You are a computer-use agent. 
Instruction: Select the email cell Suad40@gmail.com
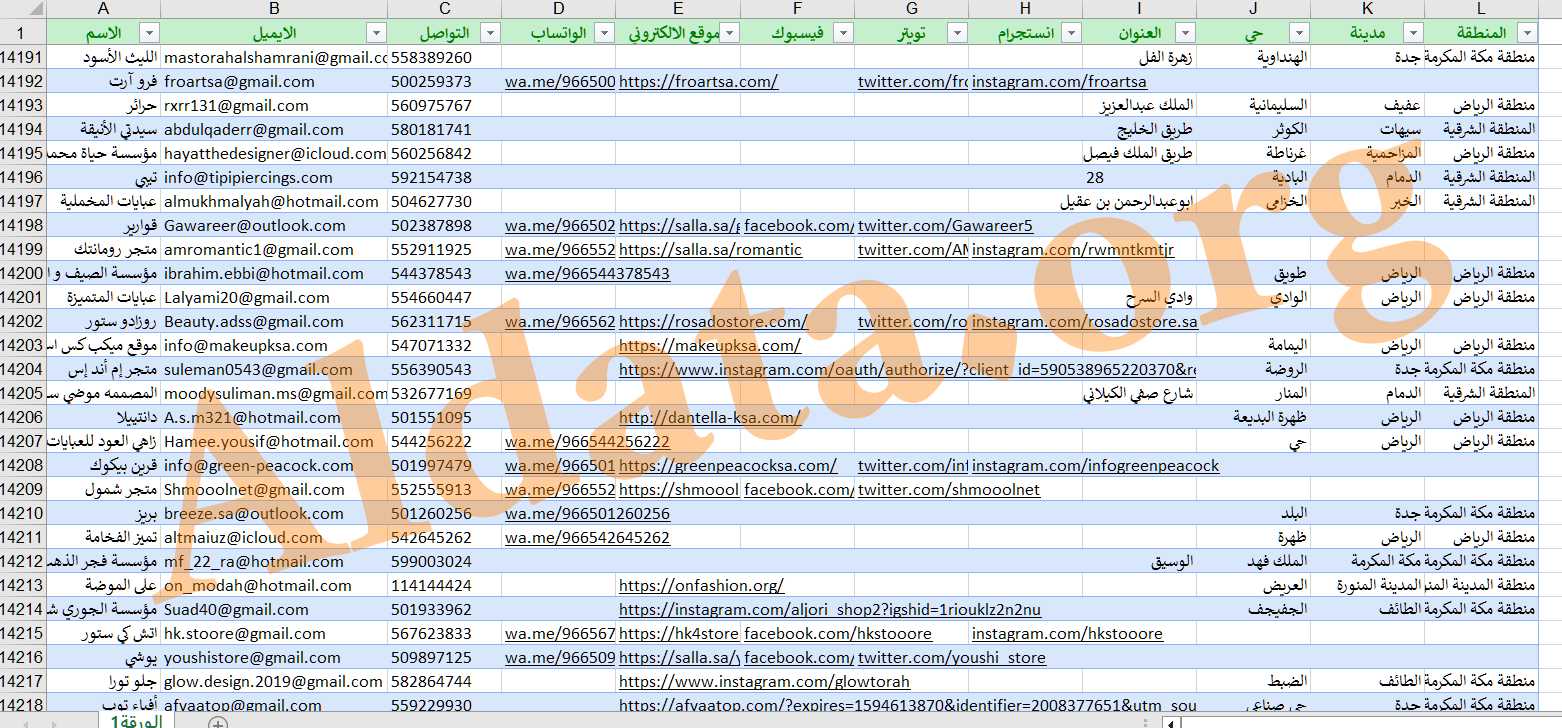275,609
